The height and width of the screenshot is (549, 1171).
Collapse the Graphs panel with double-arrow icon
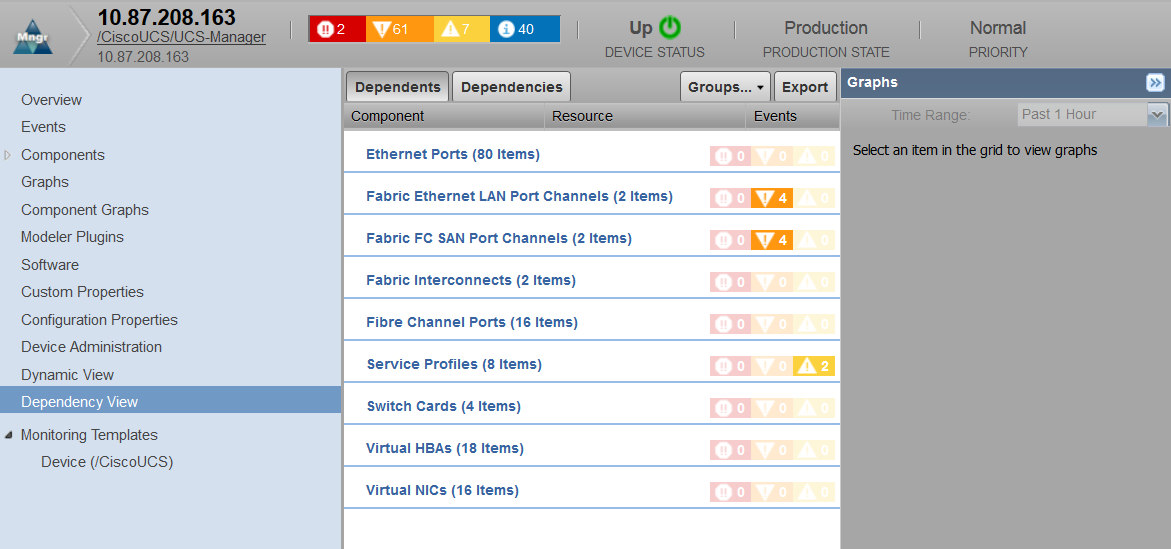pos(1155,83)
